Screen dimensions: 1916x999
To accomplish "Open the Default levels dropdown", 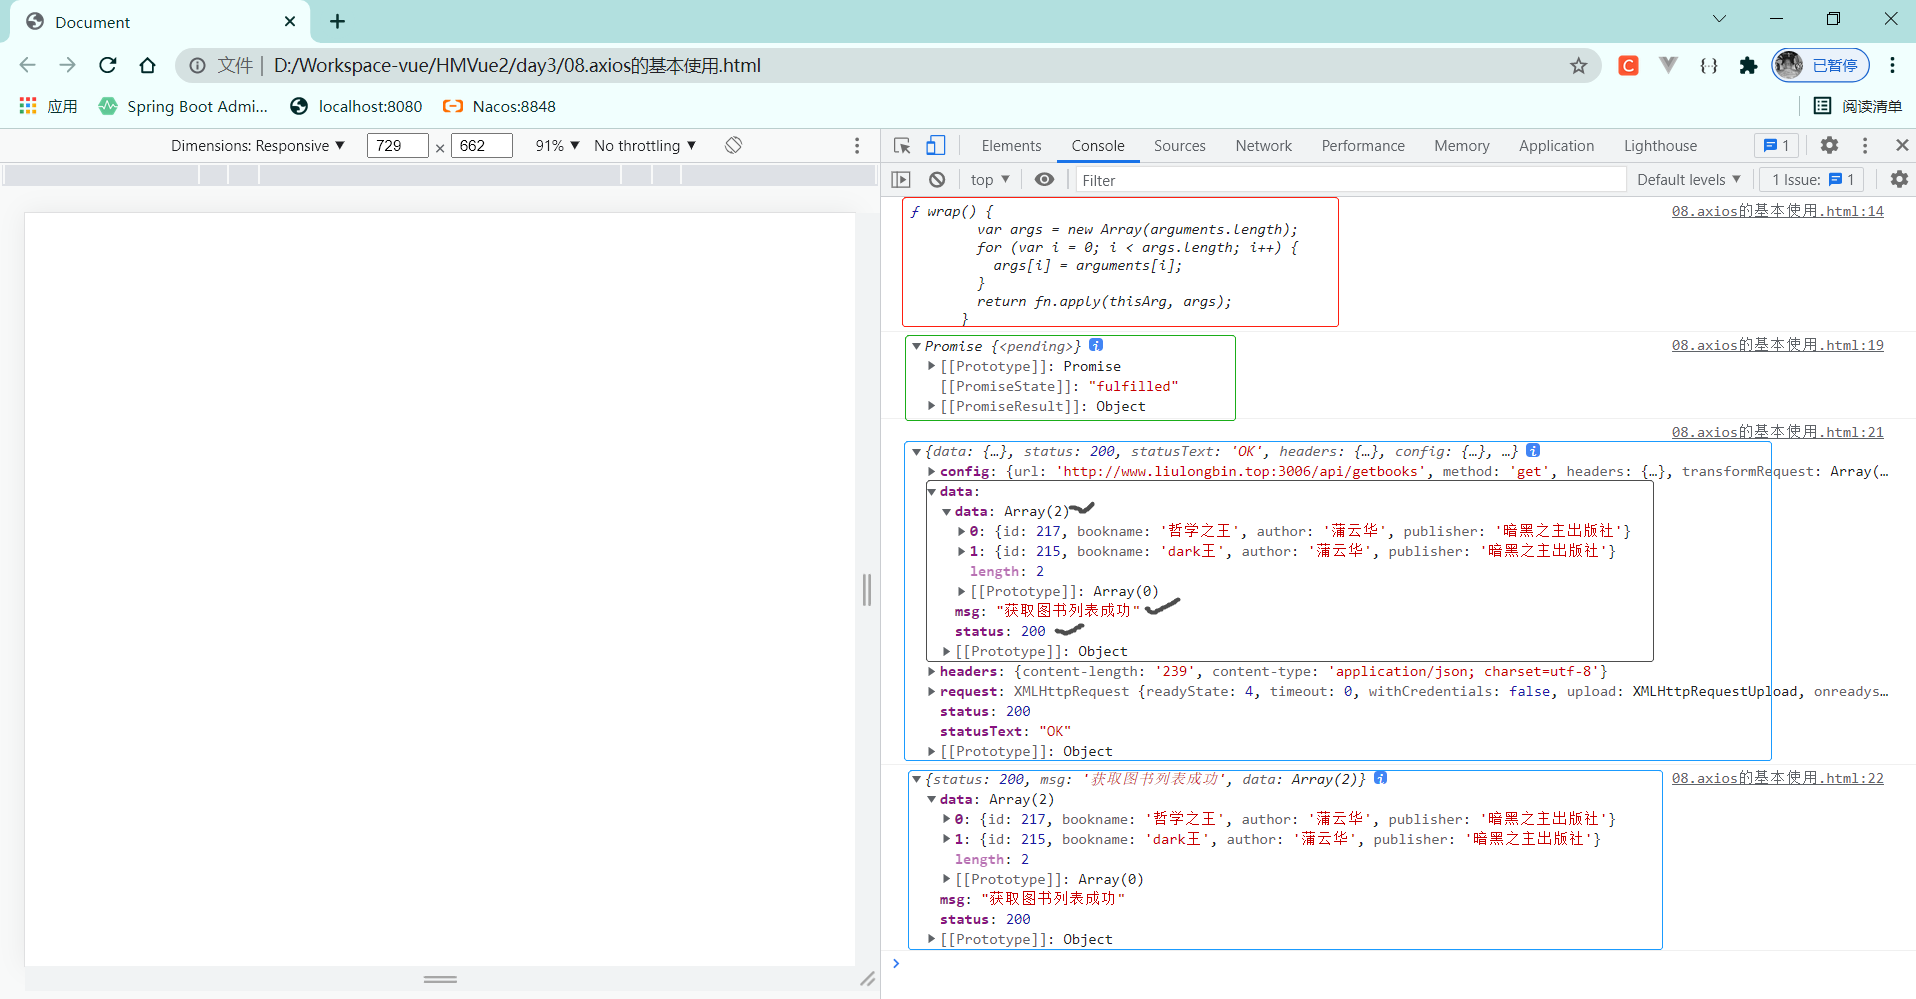I will pyautogui.click(x=1688, y=180).
